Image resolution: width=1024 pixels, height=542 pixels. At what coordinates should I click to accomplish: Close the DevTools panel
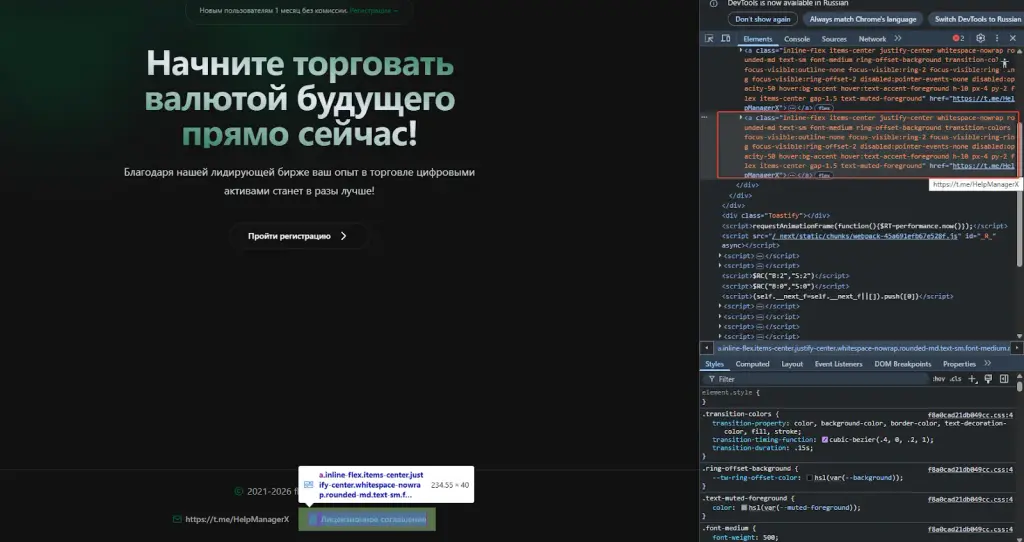[x=1013, y=39]
